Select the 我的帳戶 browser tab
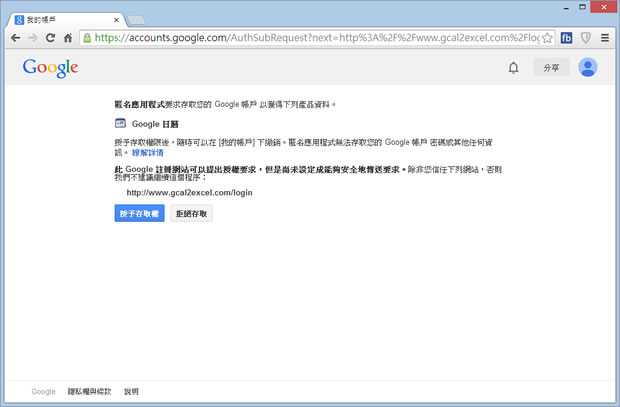 pos(66,20)
